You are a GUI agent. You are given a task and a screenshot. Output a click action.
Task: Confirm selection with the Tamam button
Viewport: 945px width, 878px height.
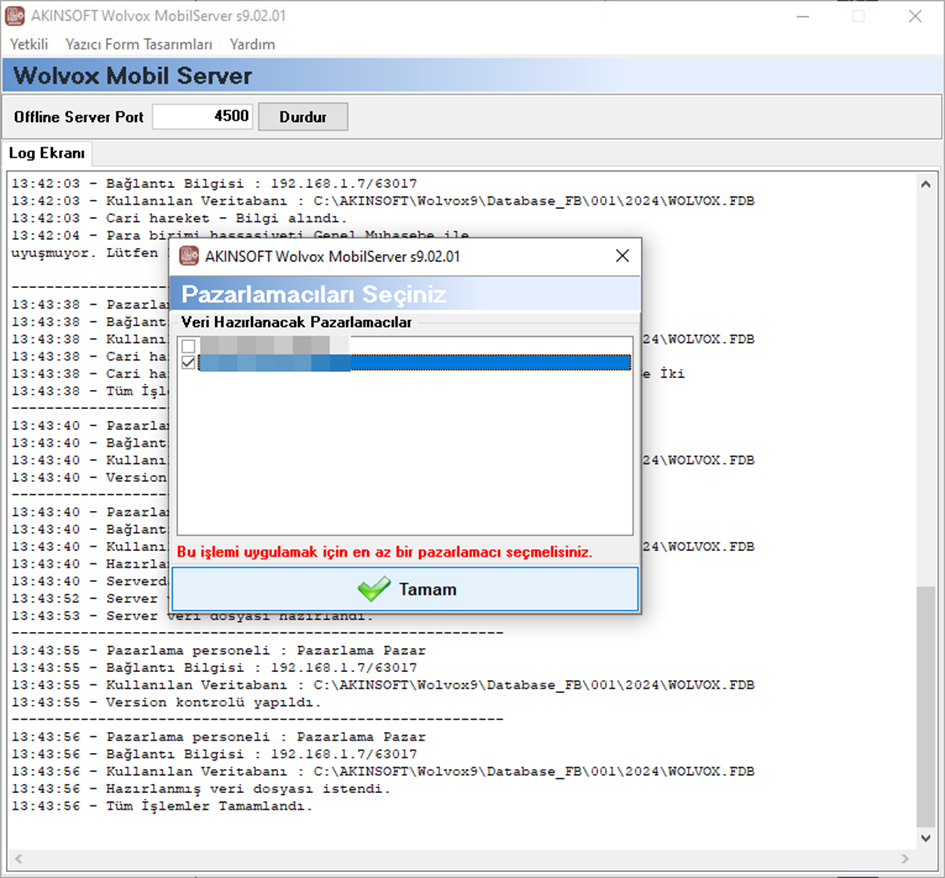(405, 589)
